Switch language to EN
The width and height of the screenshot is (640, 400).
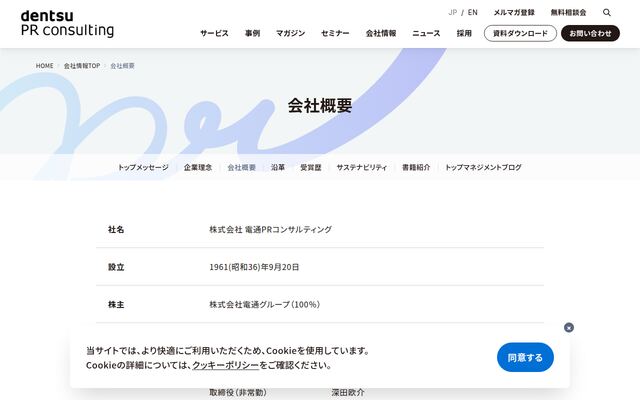(x=473, y=13)
